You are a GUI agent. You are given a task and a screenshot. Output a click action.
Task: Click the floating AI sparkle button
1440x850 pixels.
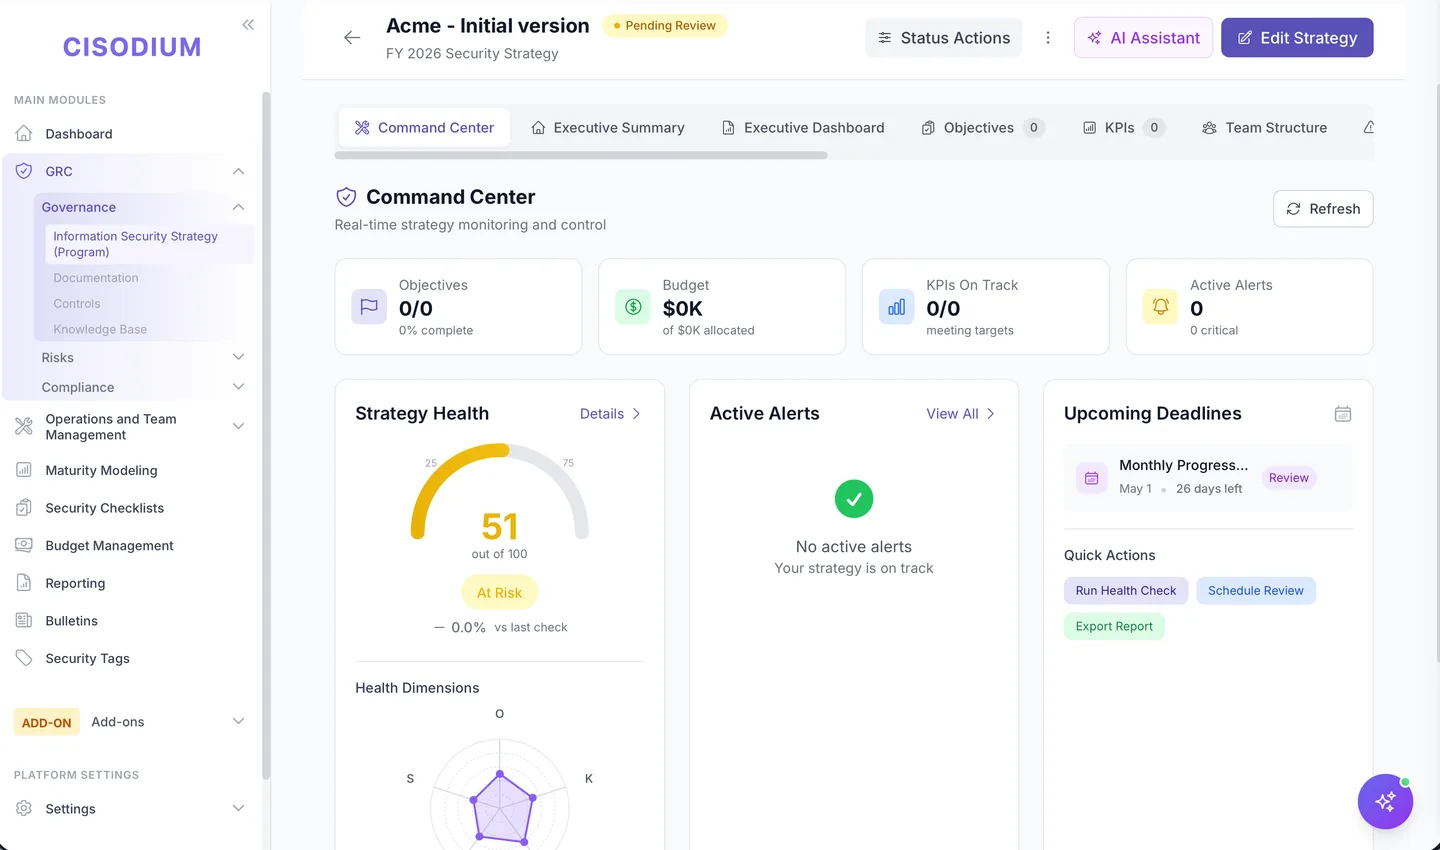(1385, 801)
